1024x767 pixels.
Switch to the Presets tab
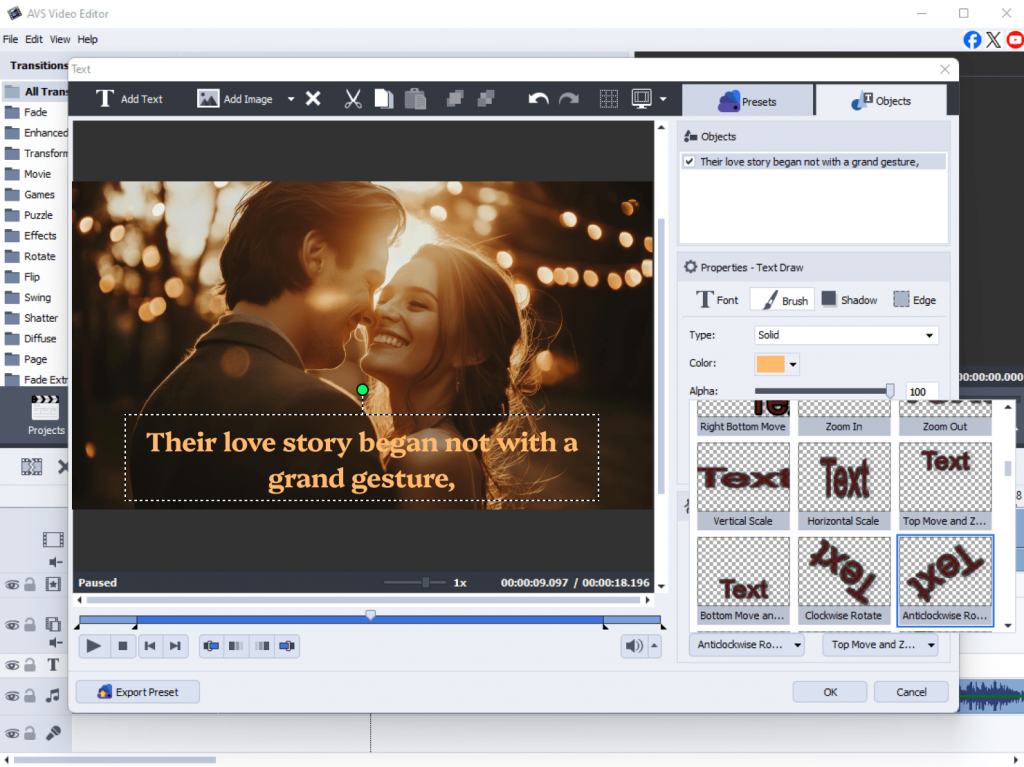[x=748, y=101]
